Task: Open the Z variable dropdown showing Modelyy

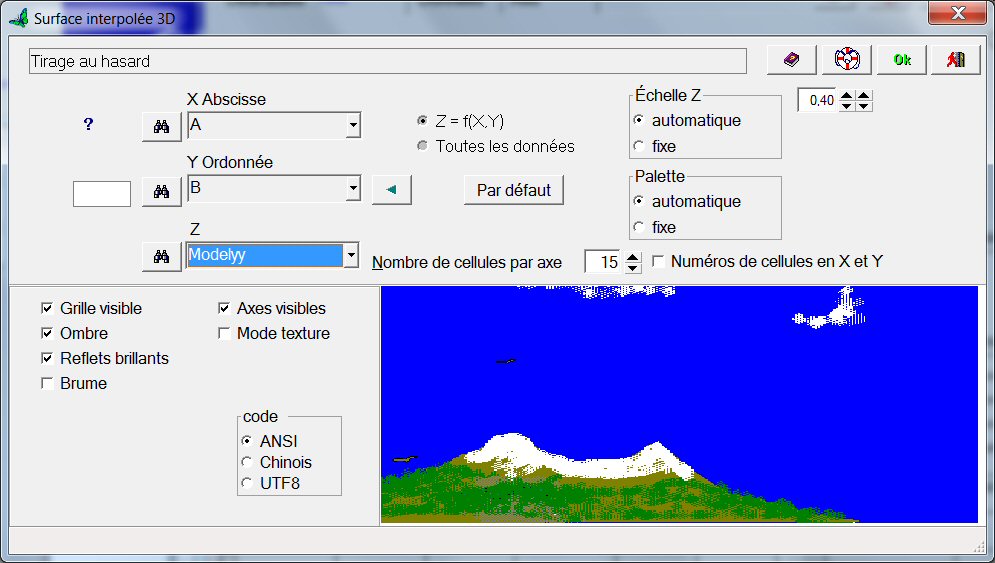Action: pos(351,255)
